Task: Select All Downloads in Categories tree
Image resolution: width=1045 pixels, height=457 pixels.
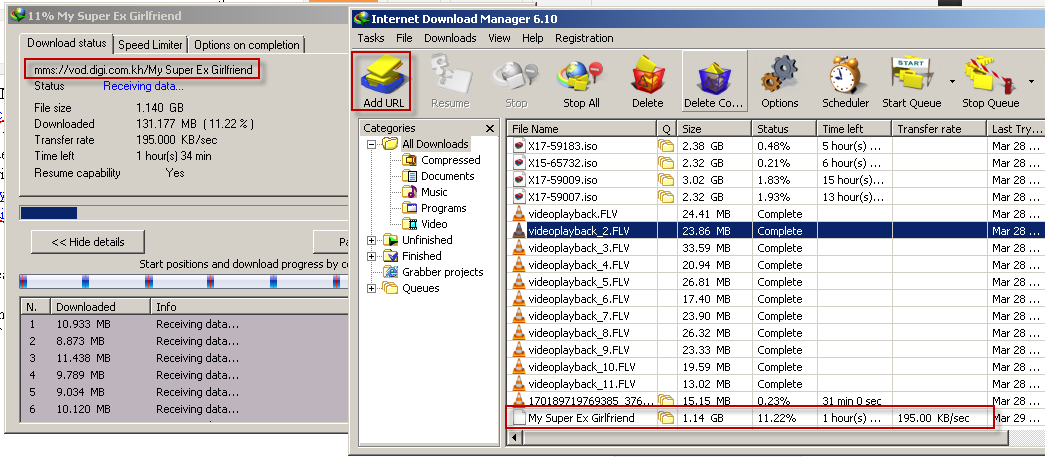Action: 435,144
